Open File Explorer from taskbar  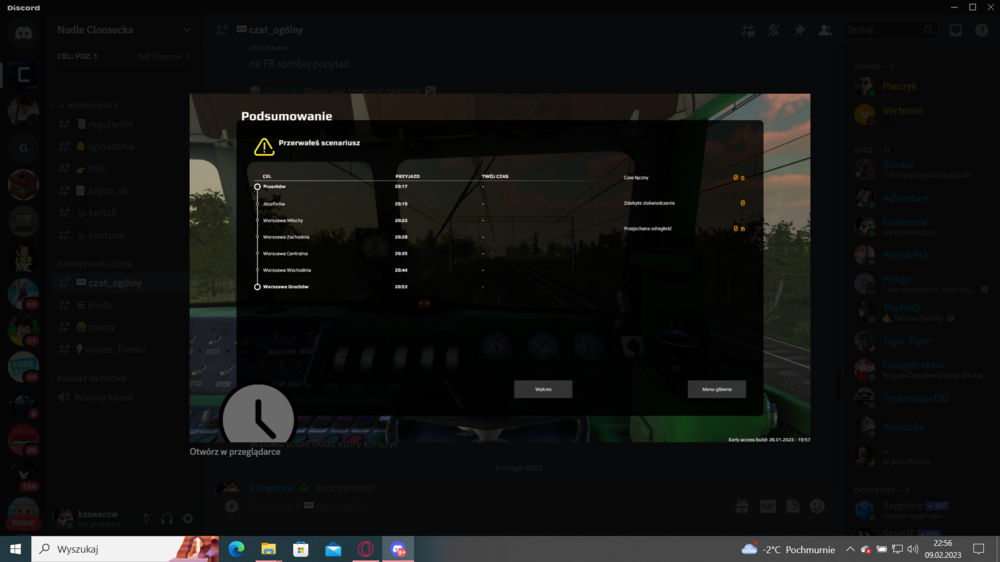pyautogui.click(x=268, y=549)
